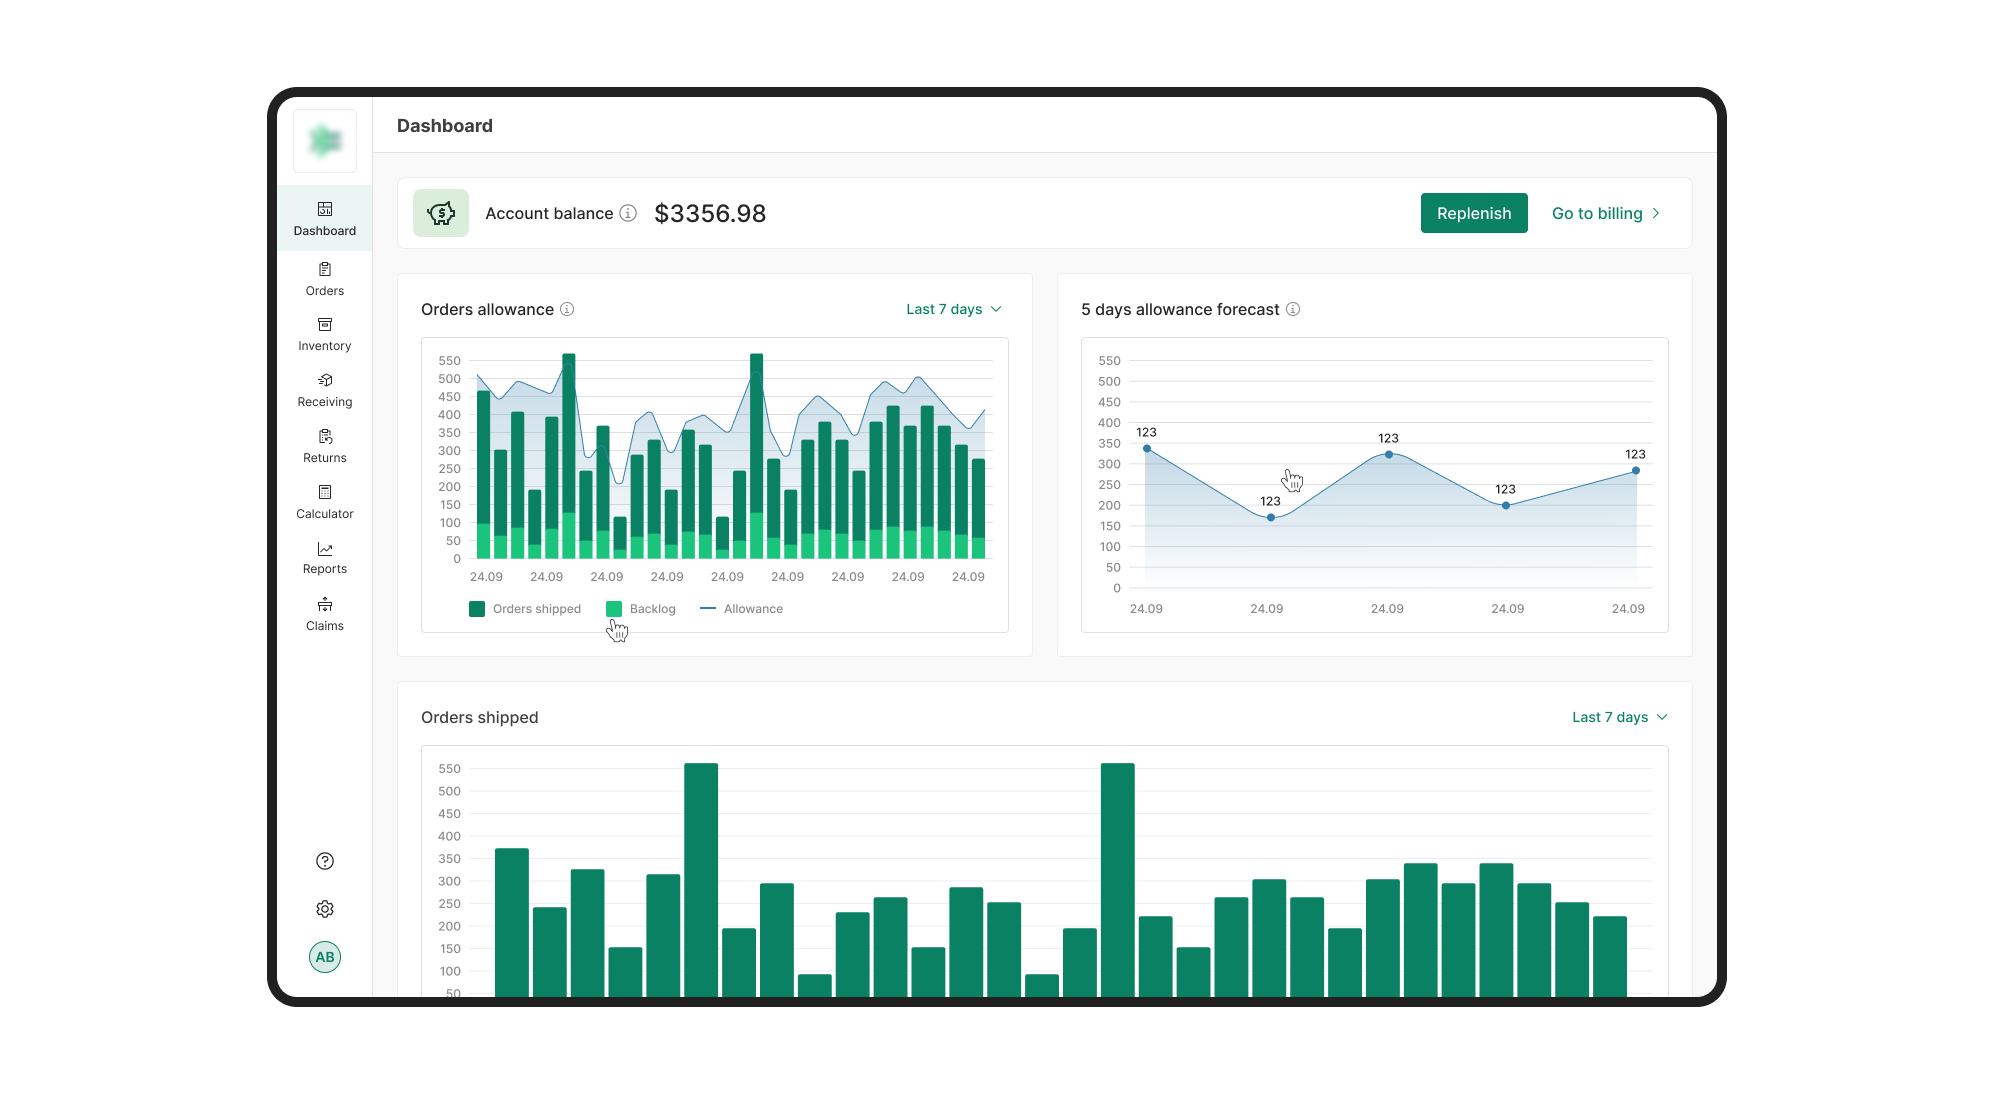Screen dimensions: 1994x1094
Task: Toggle the Allowance line in the legend
Action: point(741,608)
